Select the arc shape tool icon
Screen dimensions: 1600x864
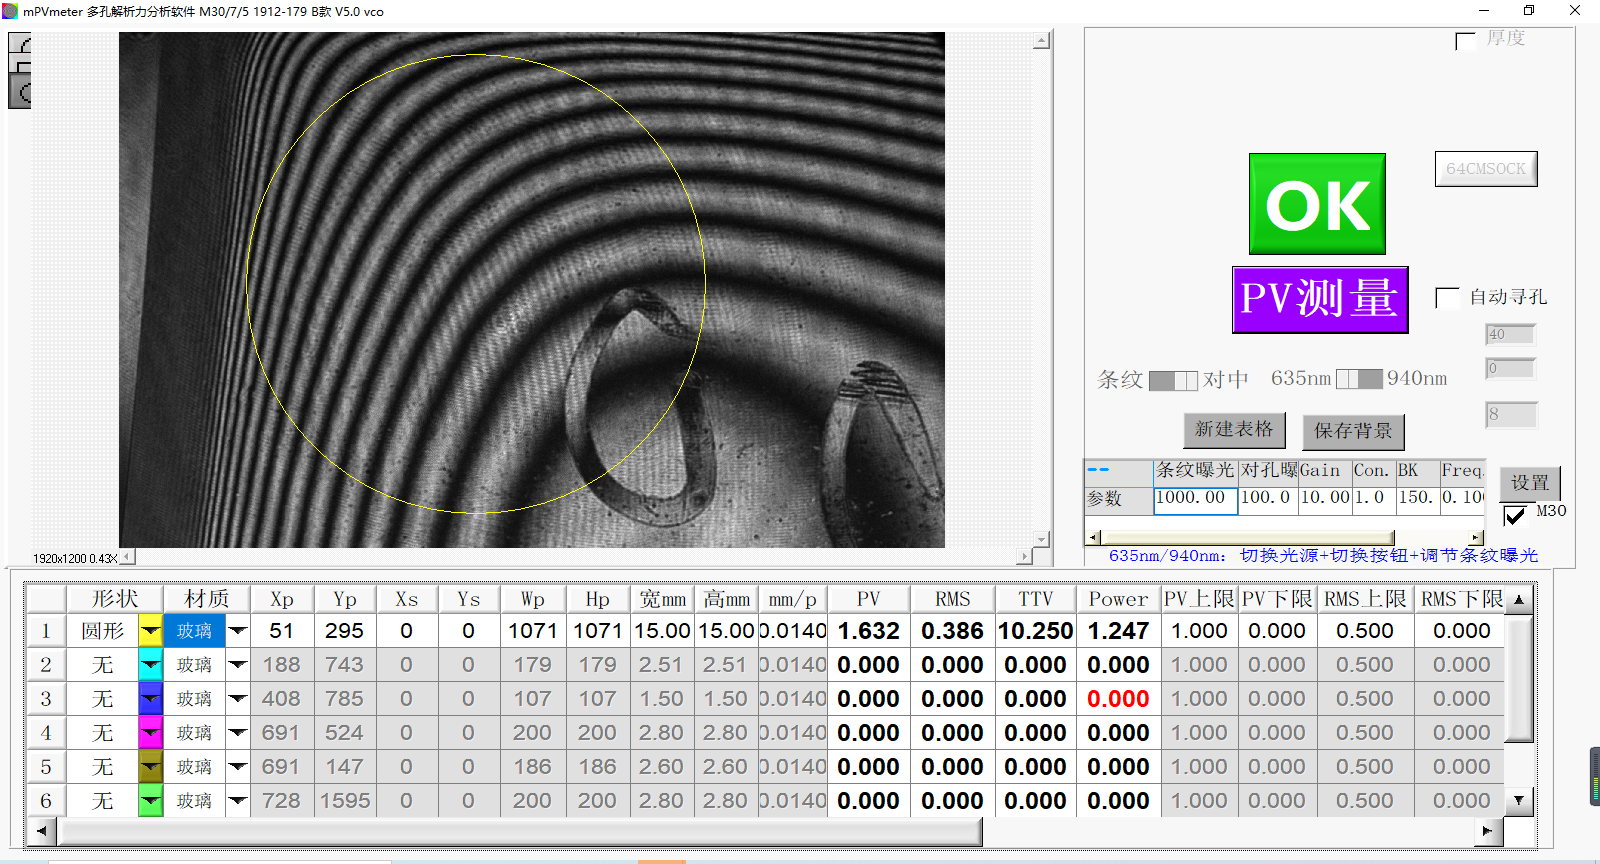[20, 43]
